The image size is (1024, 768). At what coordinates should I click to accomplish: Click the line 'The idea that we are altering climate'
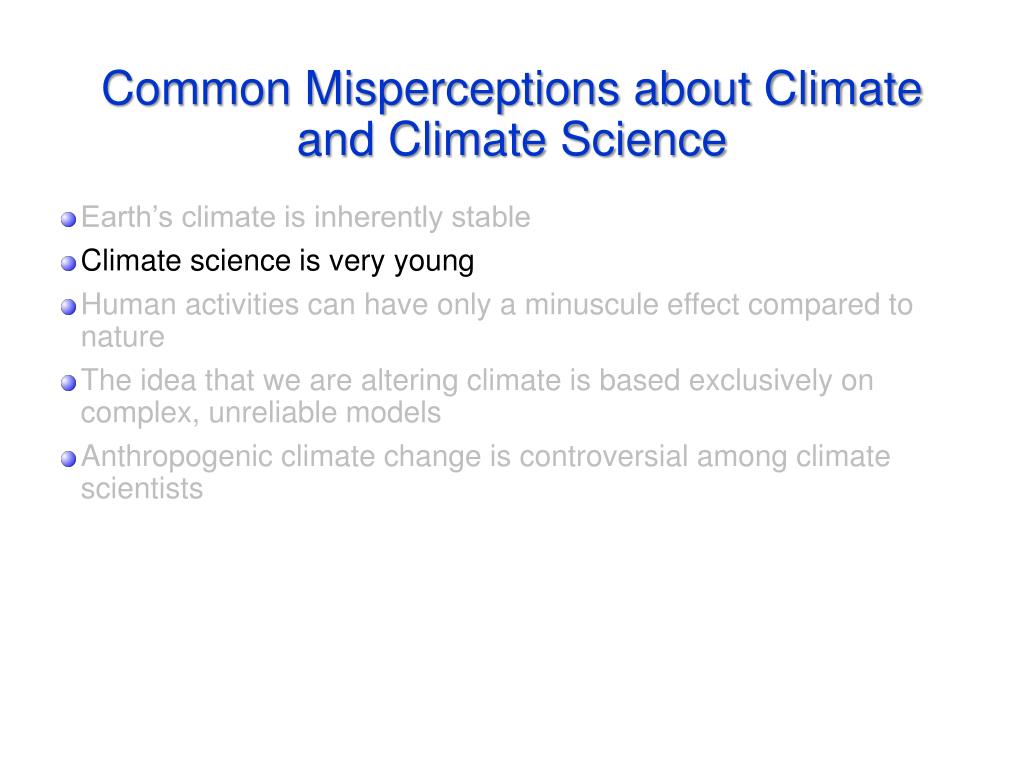[x=477, y=381]
